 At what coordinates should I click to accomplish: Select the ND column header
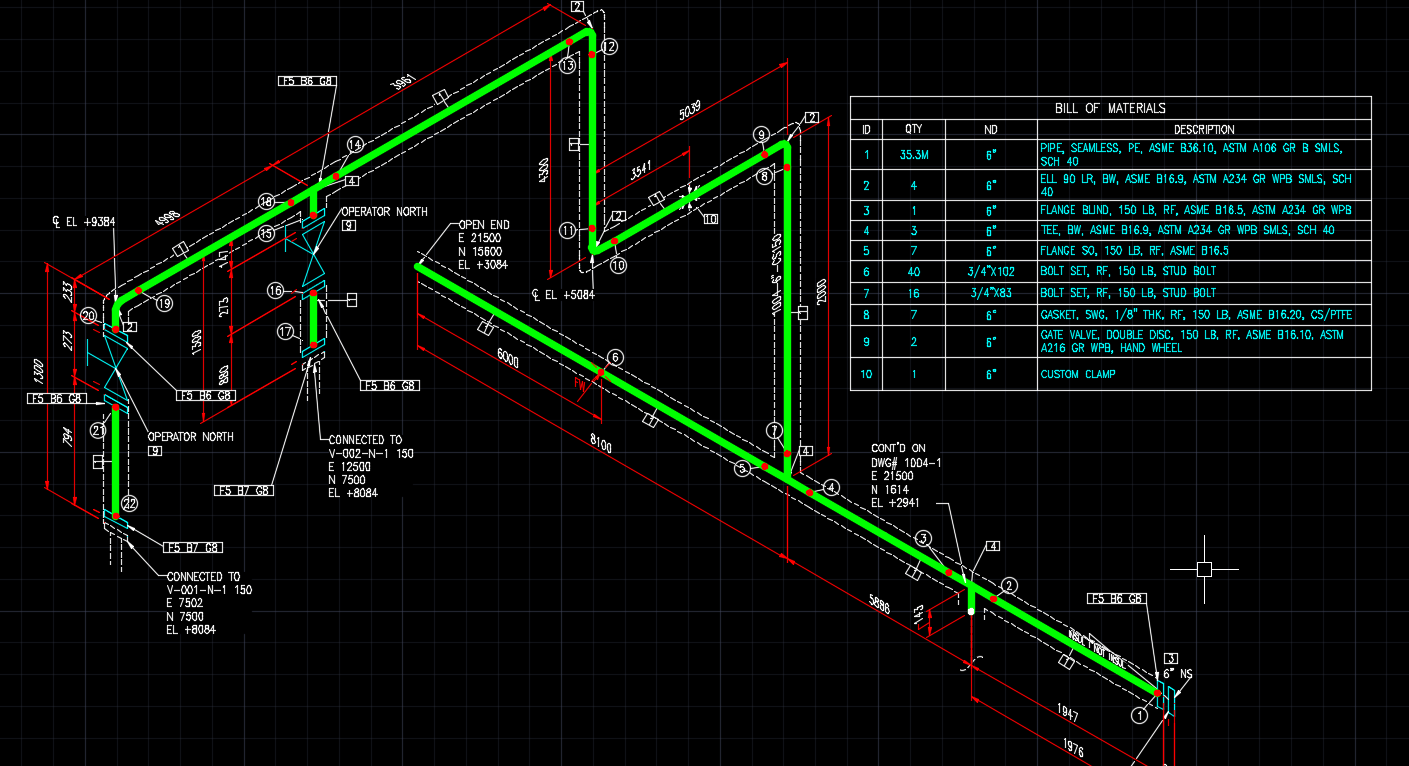(992, 129)
